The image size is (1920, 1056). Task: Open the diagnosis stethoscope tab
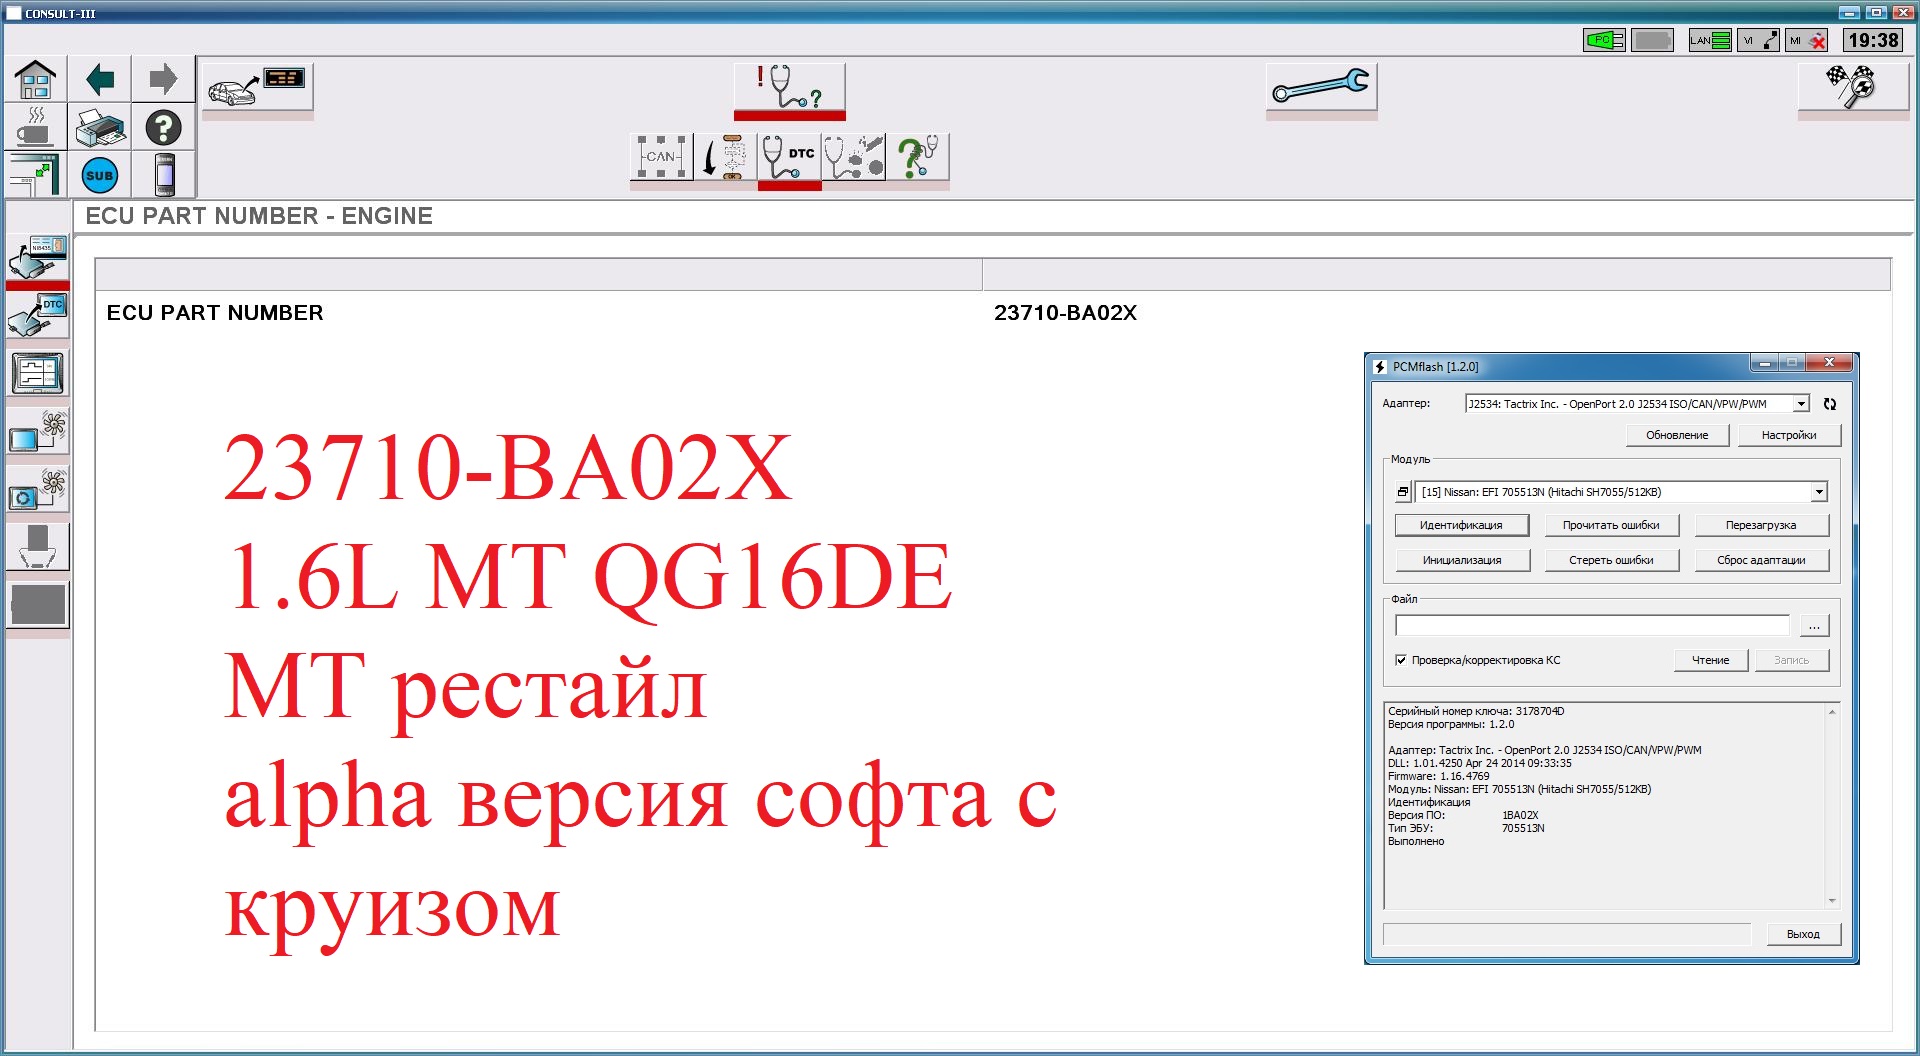[x=790, y=88]
